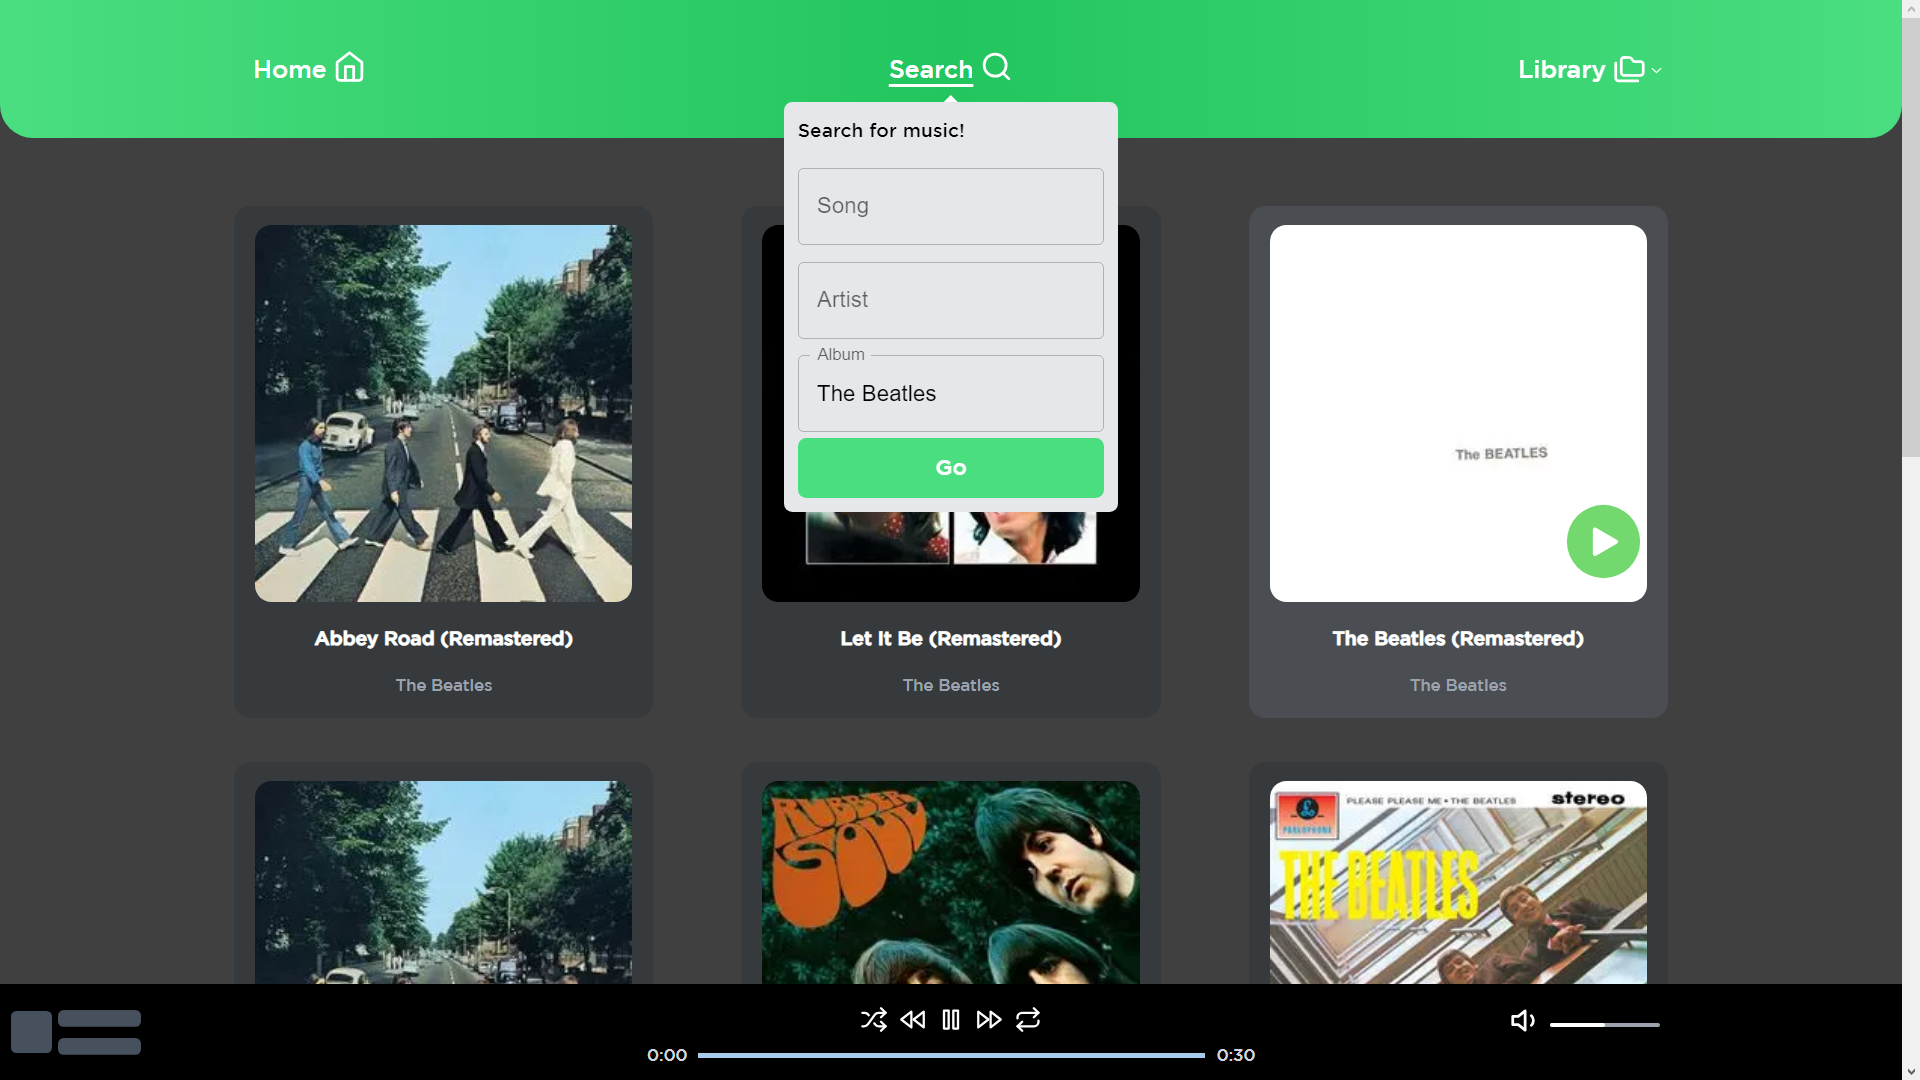1920x1080 pixels.
Task: Open the second-row Abbey Road album cover
Action: tap(443, 882)
